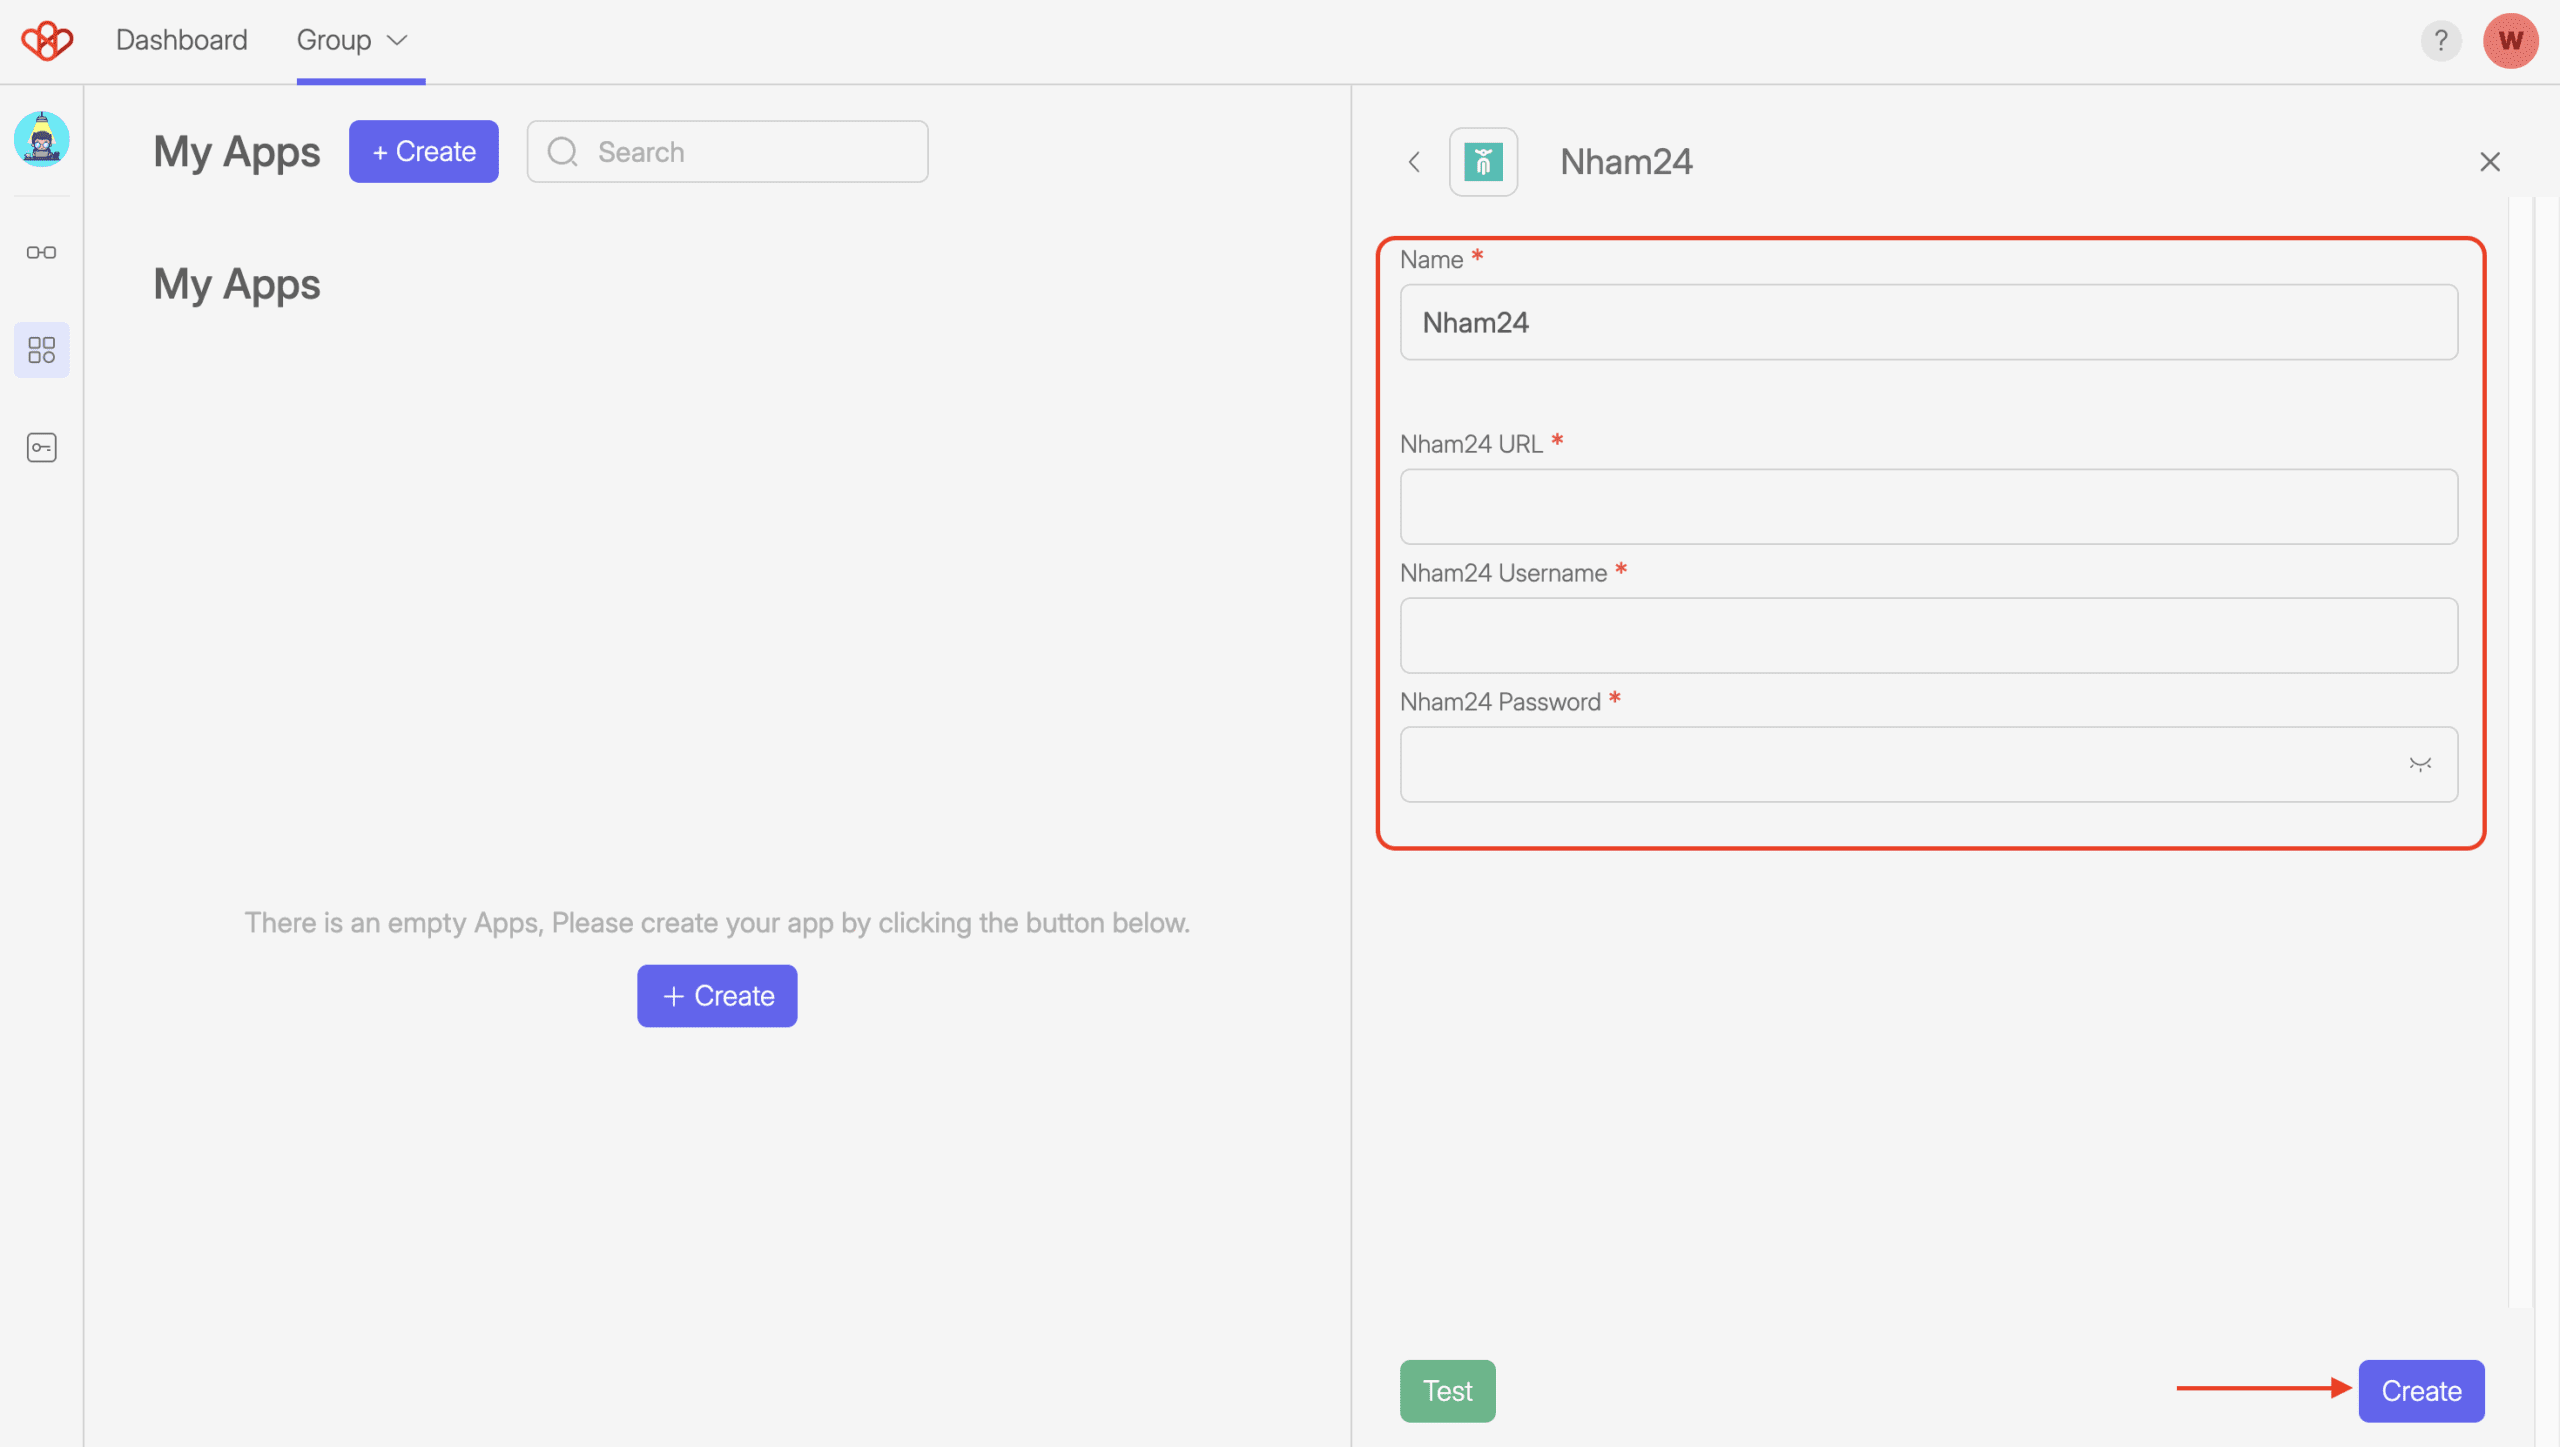2560x1447 pixels.
Task: Click the panel's vertical scrollbar
Action: 2520,752
